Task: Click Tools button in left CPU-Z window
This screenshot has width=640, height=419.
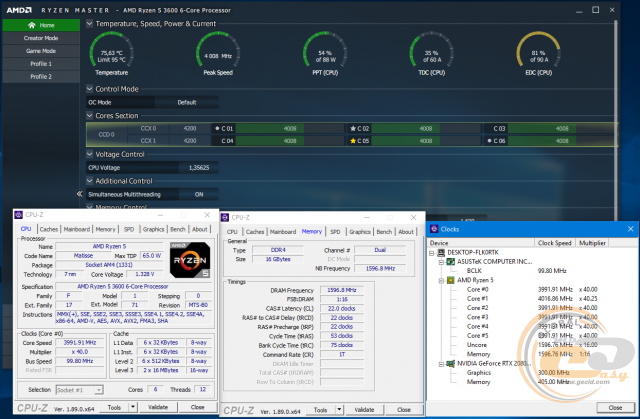Action: click(x=114, y=407)
